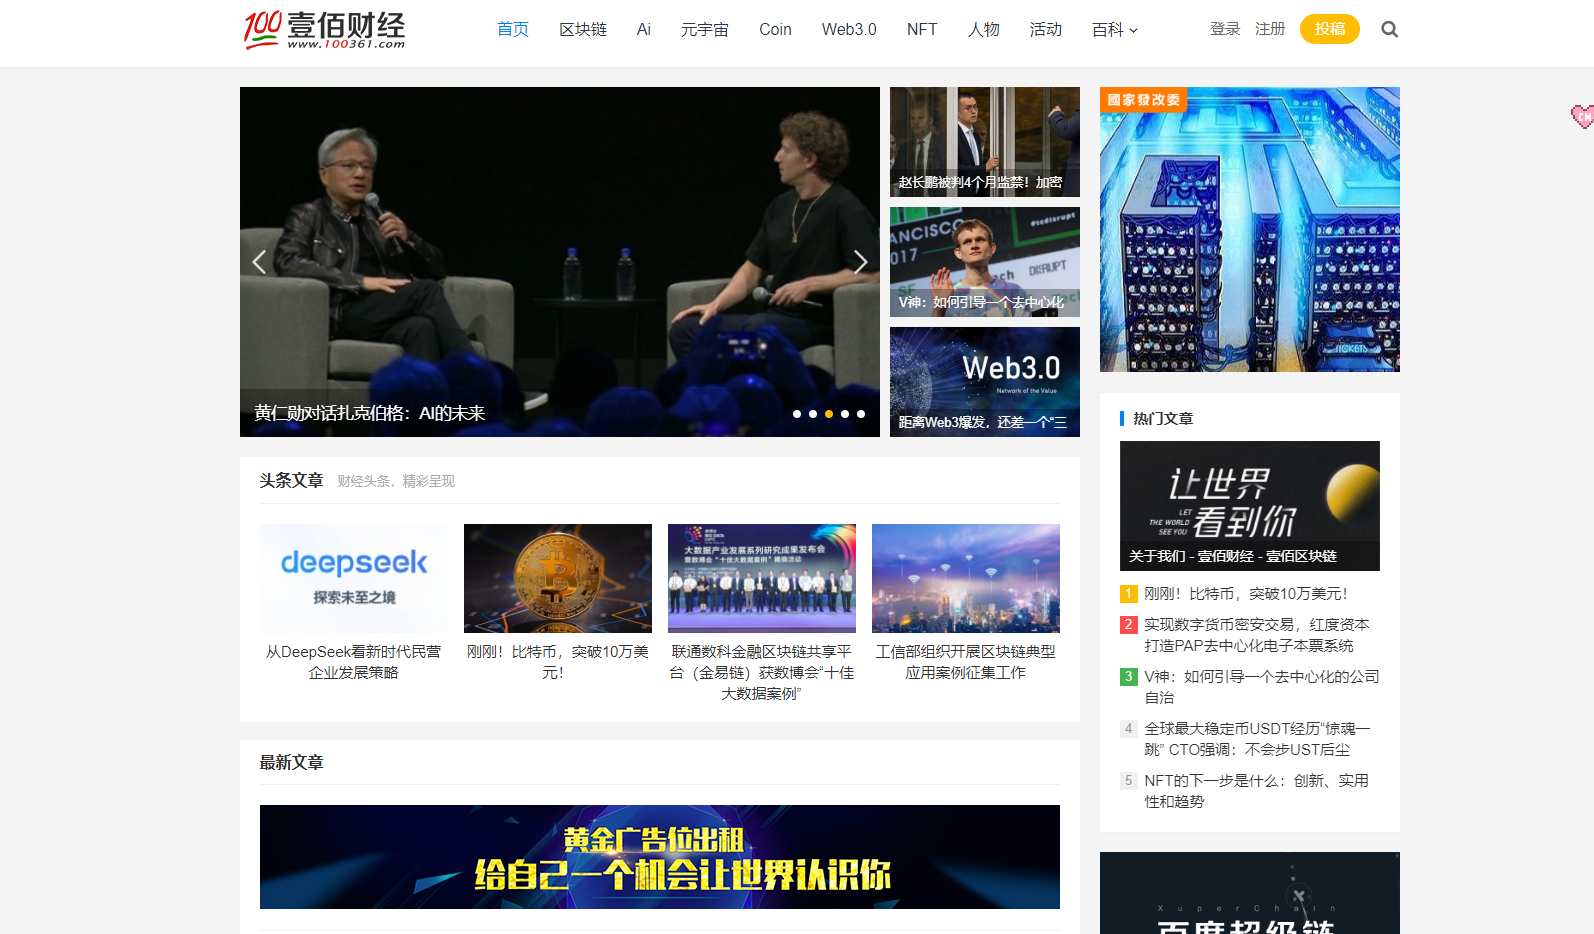Image resolution: width=1594 pixels, height=934 pixels.
Task: Open the 活动 nav section
Action: 1046,30
